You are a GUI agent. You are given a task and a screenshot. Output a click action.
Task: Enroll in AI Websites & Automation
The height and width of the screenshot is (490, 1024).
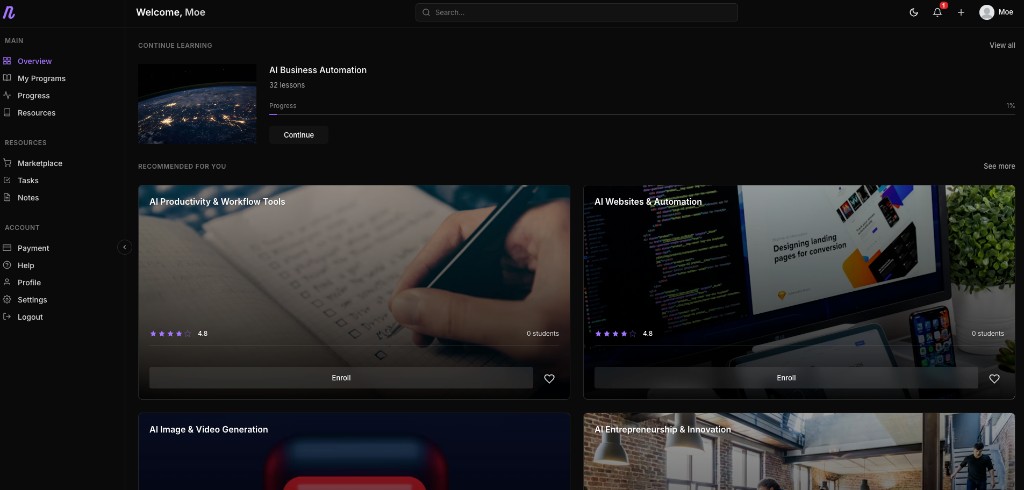[x=786, y=378]
